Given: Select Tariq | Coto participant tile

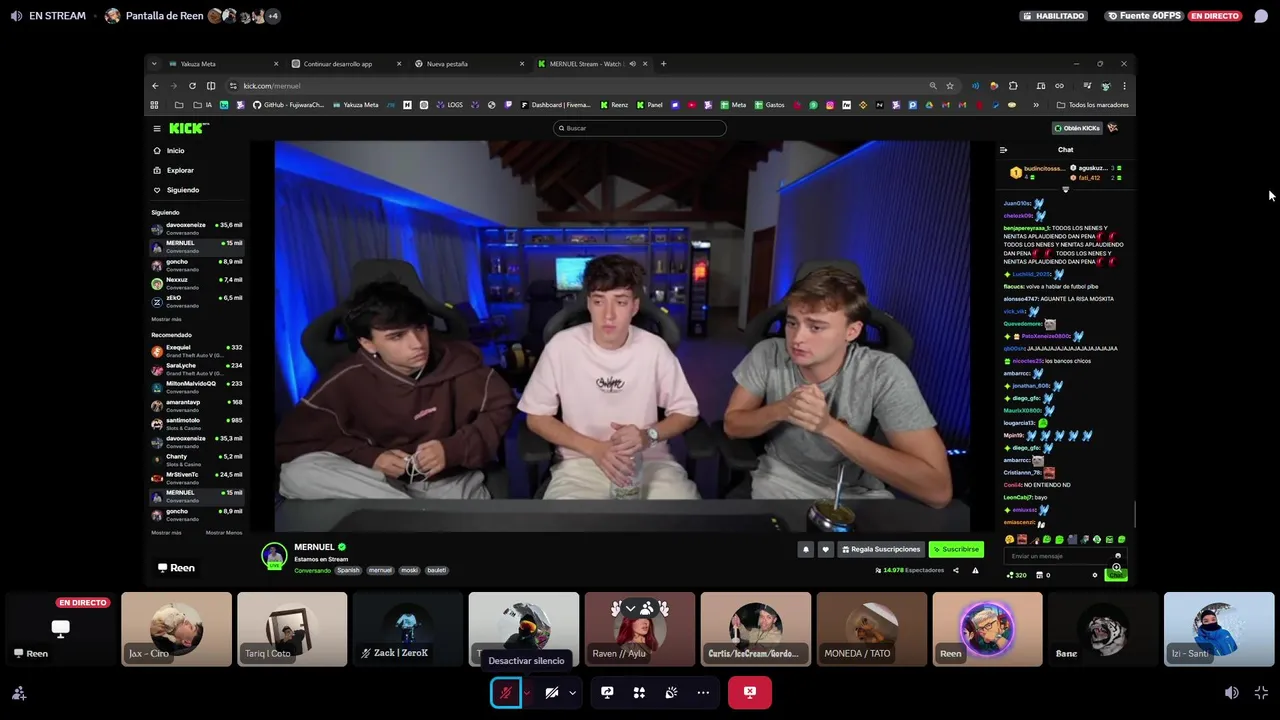Looking at the screenshot, I should click(x=292, y=629).
